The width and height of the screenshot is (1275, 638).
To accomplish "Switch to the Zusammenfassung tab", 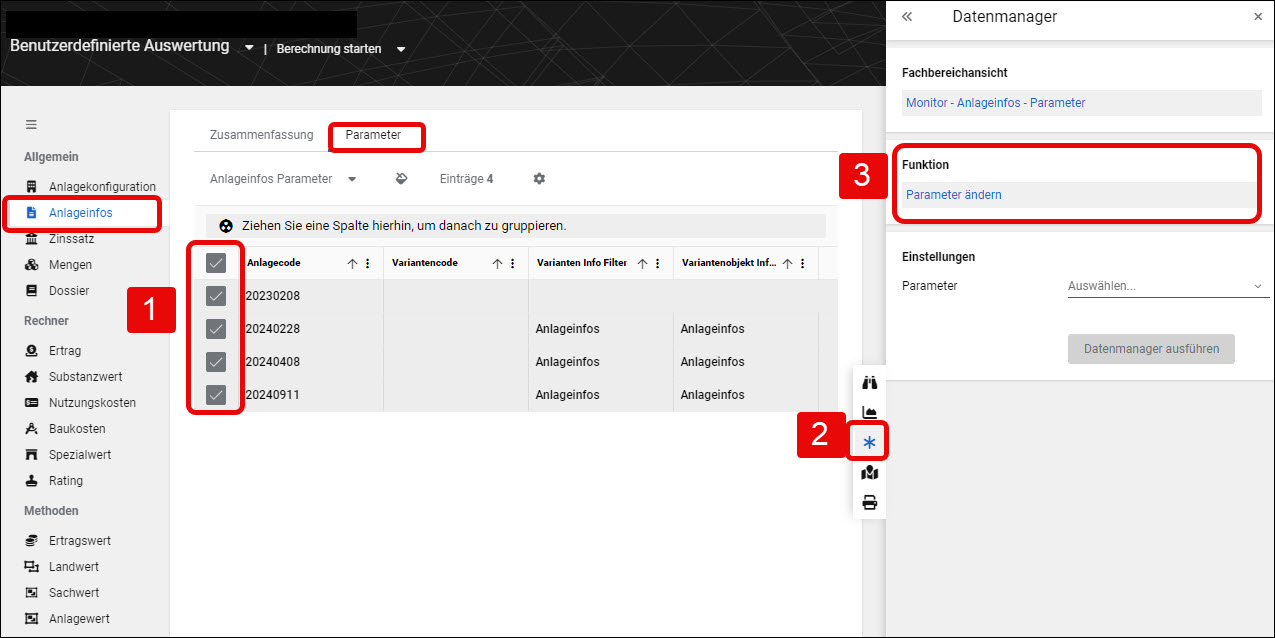I will [261, 135].
